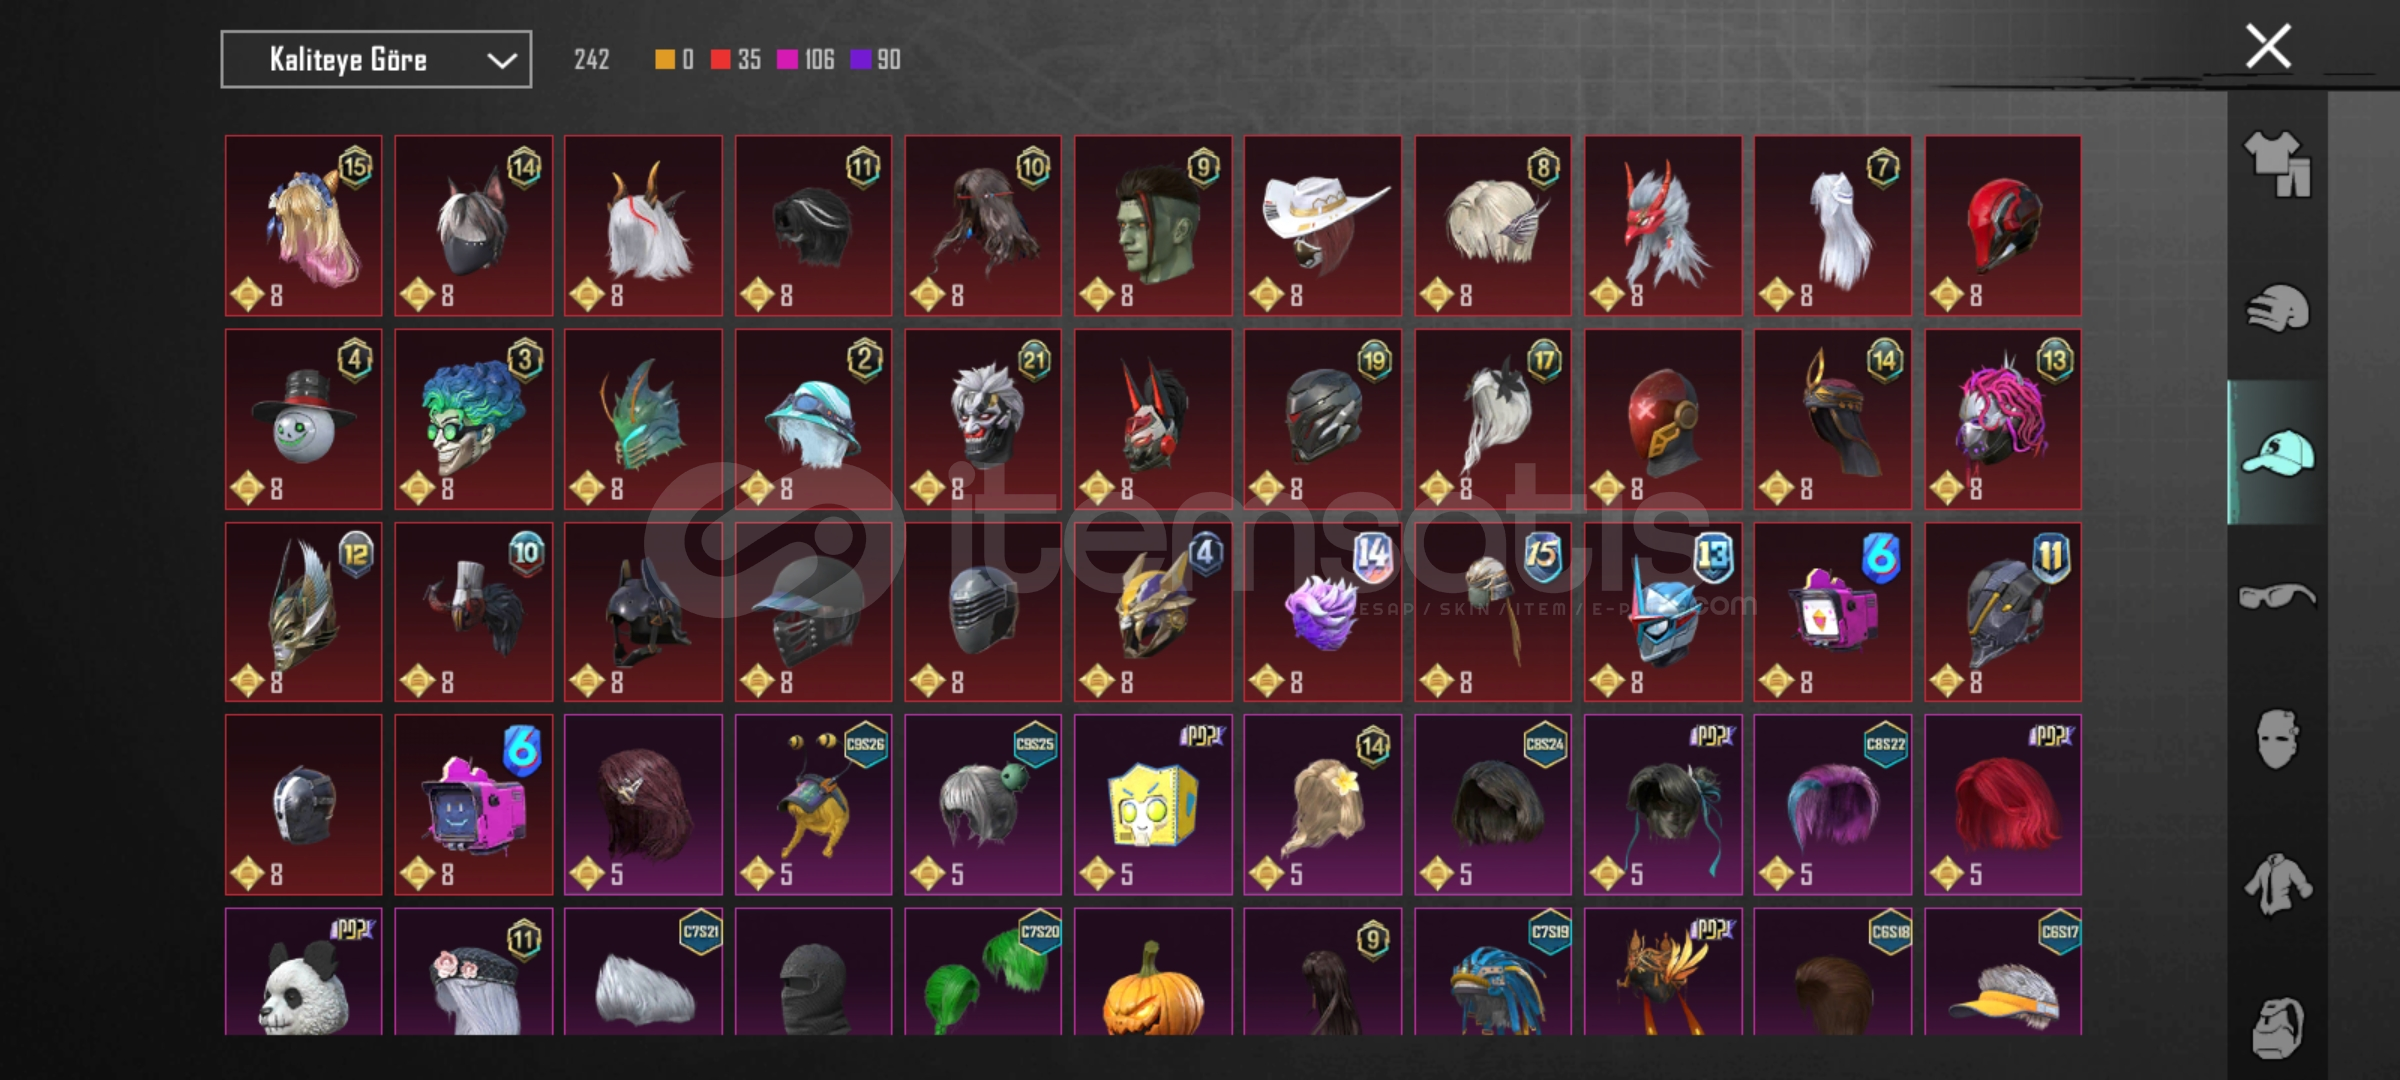2400x1080 pixels.
Task: Click the pink quality count 106
Action: point(806,60)
